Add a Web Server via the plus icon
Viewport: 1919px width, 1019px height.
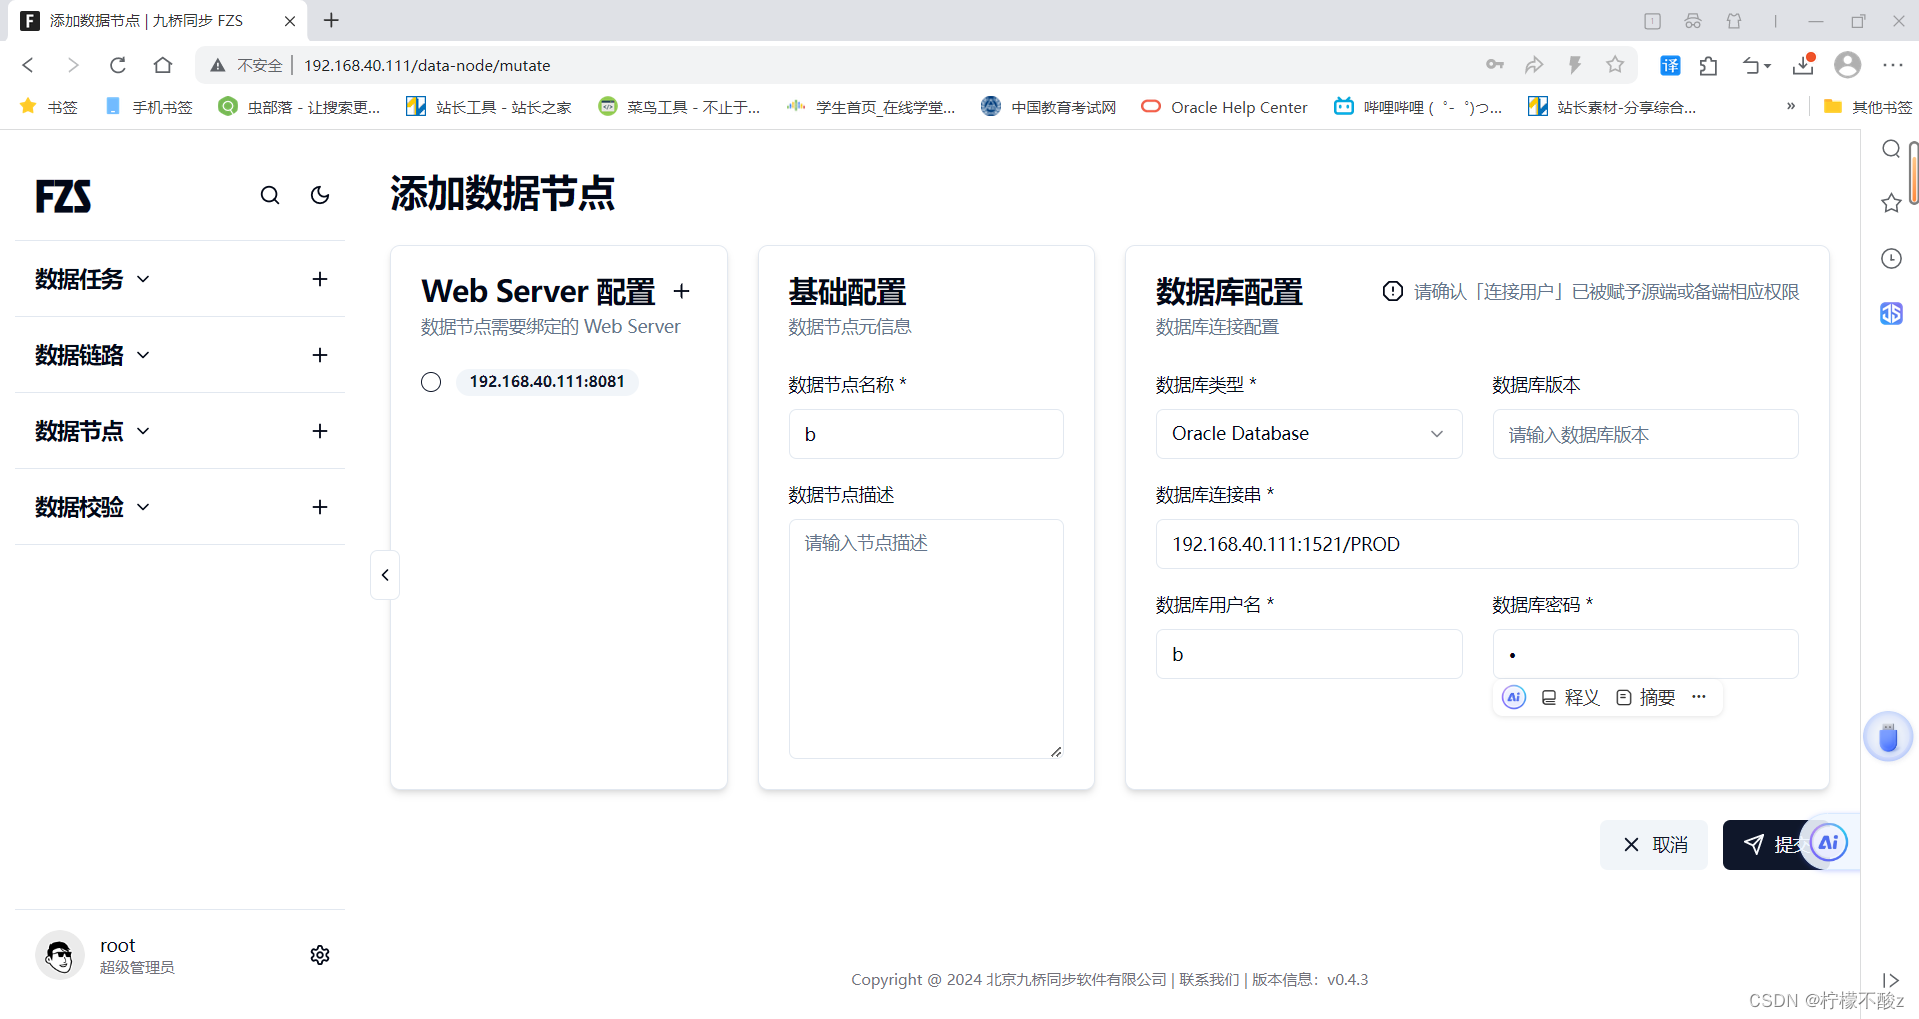[681, 291]
